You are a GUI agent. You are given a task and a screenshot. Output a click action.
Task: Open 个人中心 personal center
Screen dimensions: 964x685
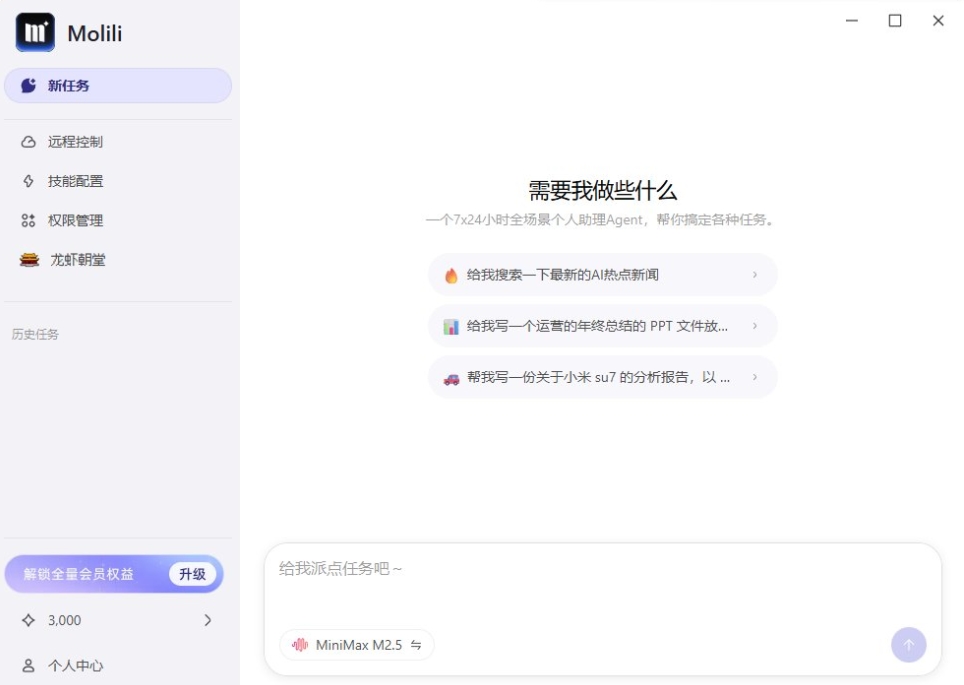(118, 665)
